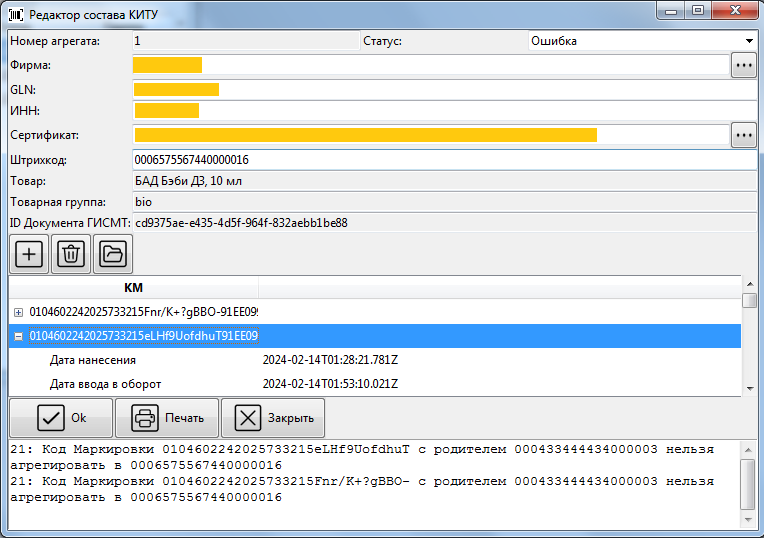764x538 pixels.
Task: Click the plus add-code icon button
Action: coord(28,255)
